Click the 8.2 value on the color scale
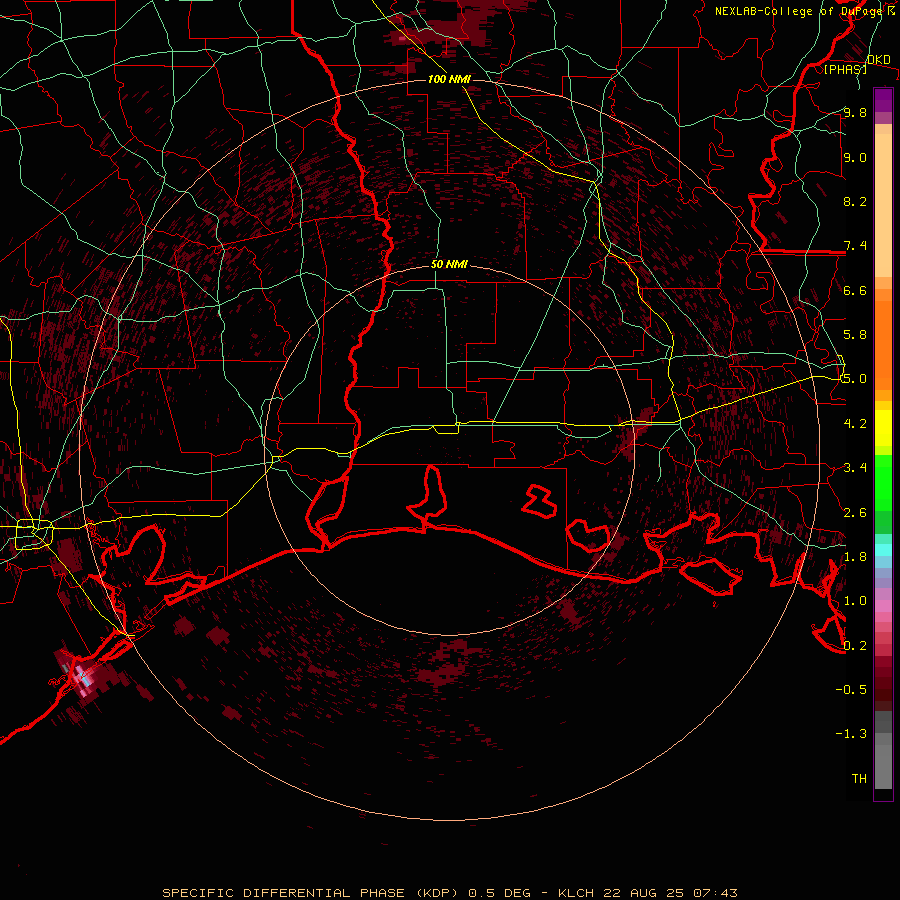900x900 pixels. point(855,201)
